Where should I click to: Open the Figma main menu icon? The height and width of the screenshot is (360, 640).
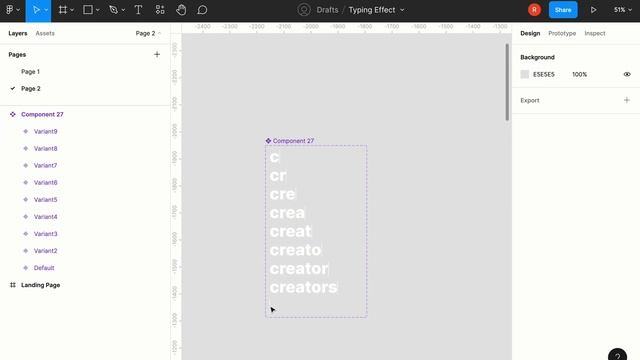click(x=10, y=10)
